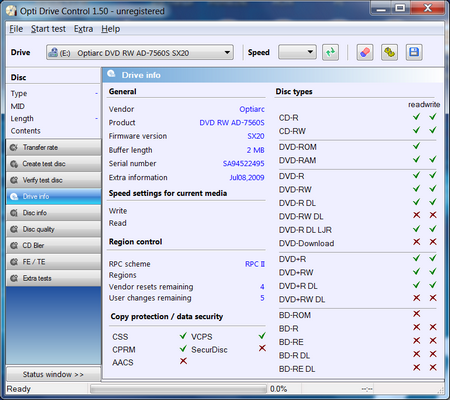
Task: Open the Extra menu
Action: click(x=83, y=29)
